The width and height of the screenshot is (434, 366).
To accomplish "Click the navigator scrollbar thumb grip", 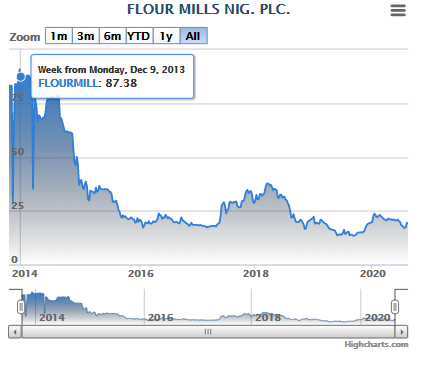I will tap(208, 332).
